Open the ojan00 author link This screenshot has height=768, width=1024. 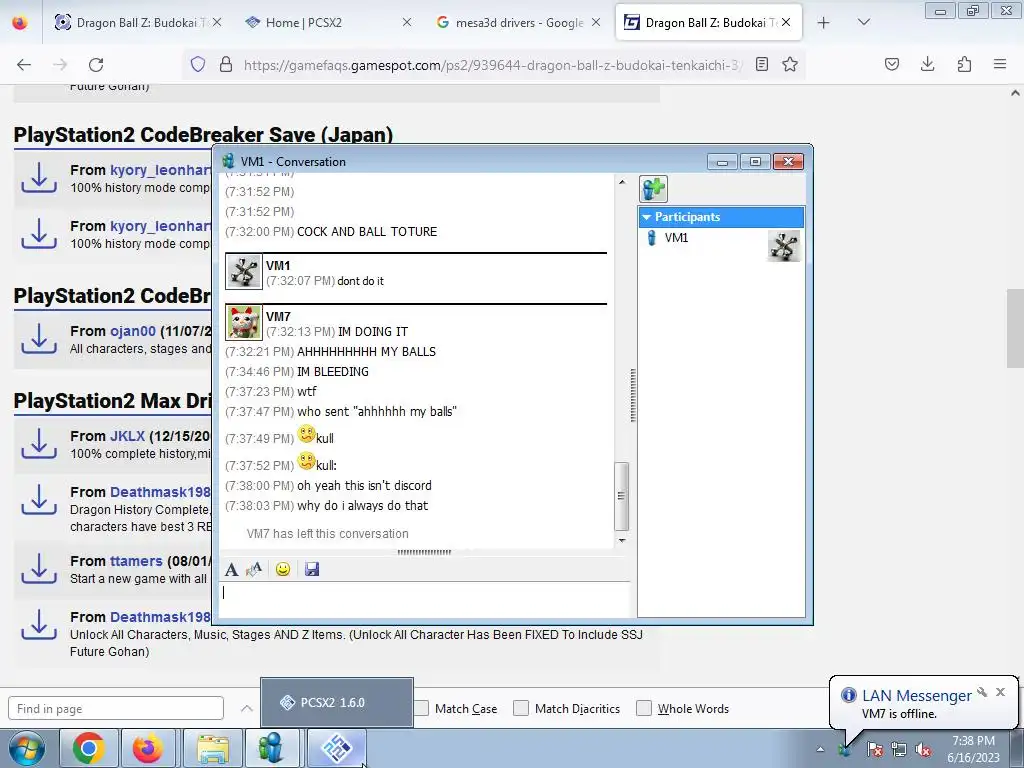(x=133, y=331)
